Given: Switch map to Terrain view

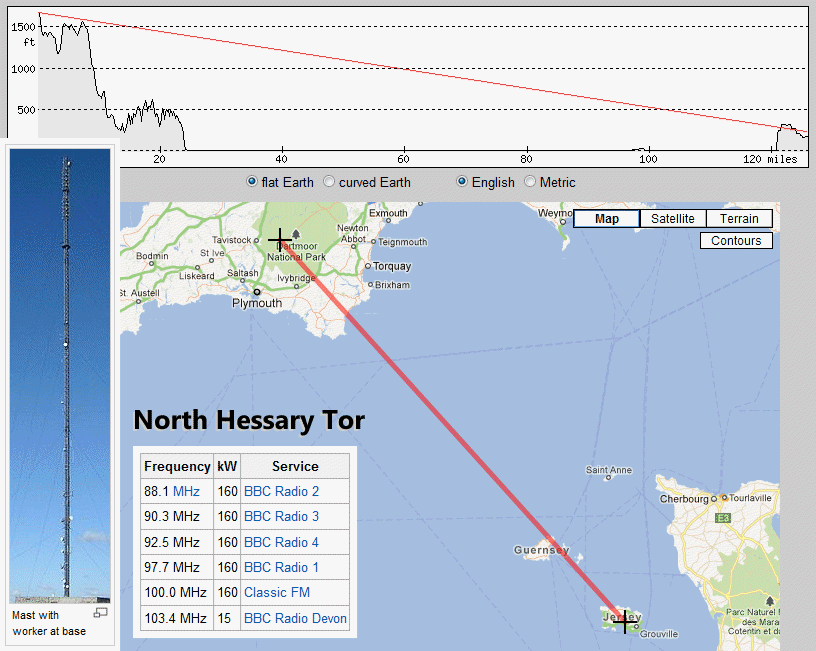Looking at the screenshot, I should [x=739, y=219].
